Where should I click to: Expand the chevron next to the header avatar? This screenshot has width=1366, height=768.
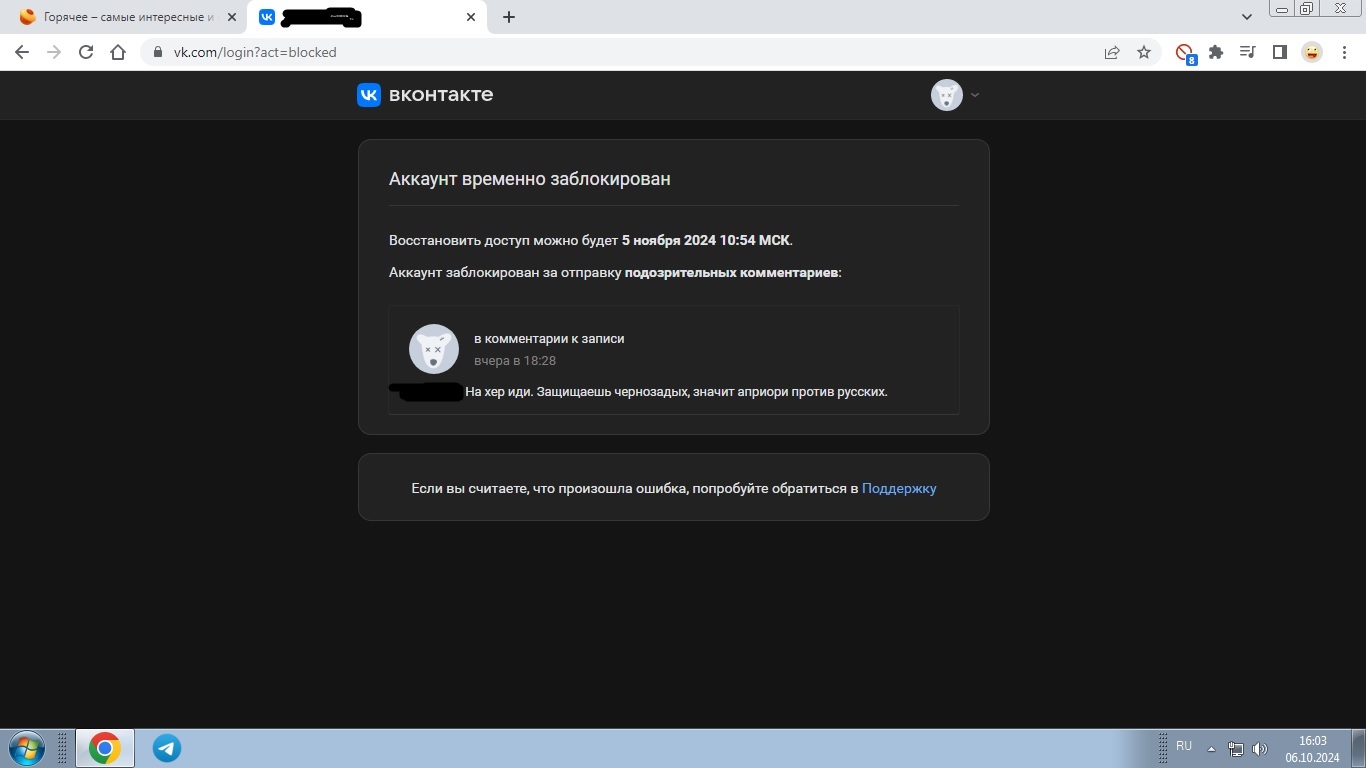coord(975,95)
